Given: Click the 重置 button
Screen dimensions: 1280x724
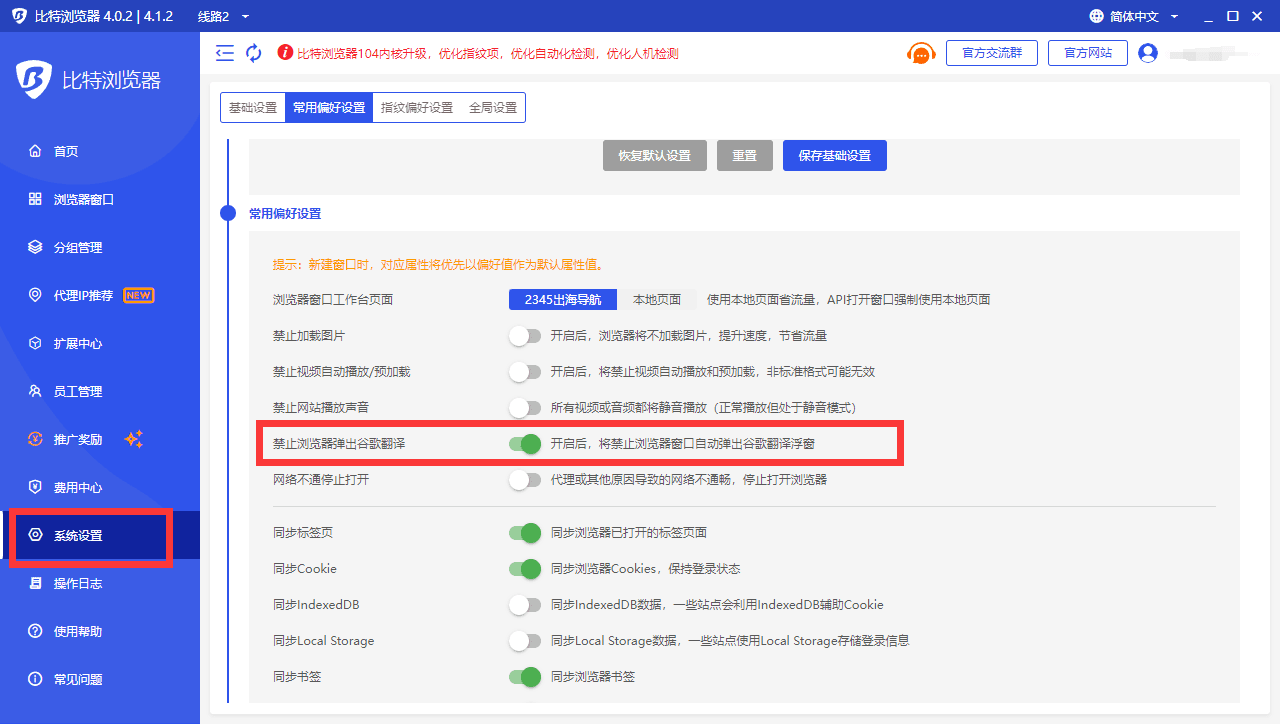Looking at the screenshot, I should 745,156.
